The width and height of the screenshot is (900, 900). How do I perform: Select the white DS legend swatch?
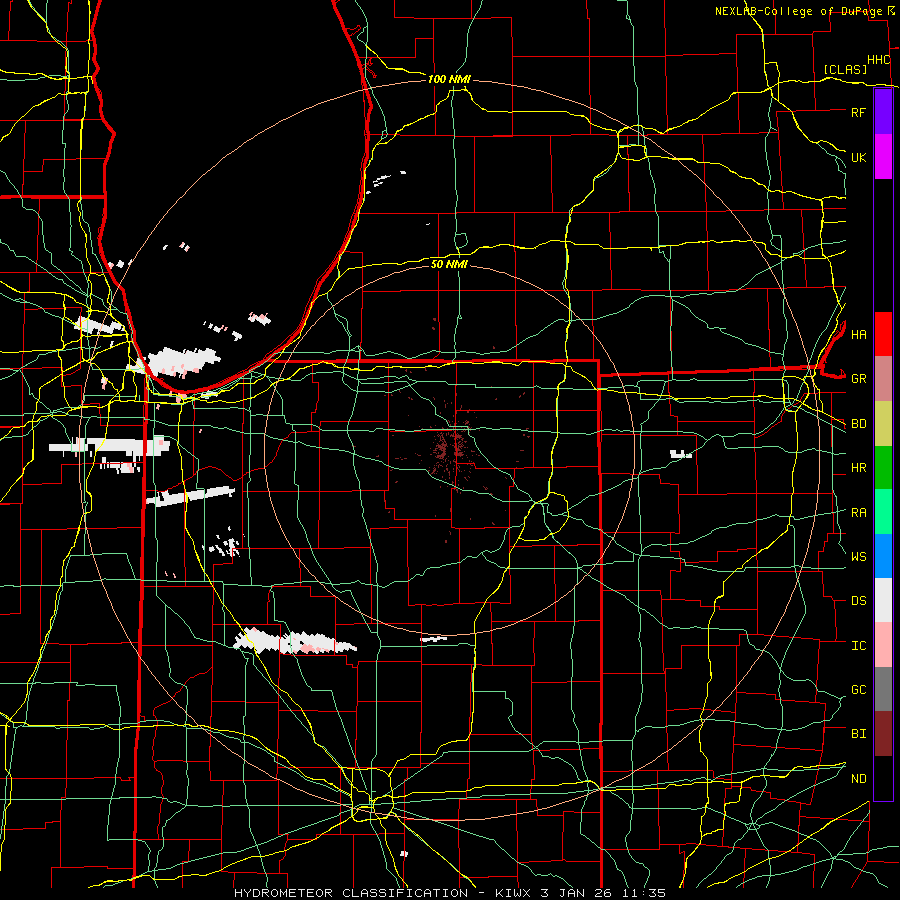pos(883,600)
